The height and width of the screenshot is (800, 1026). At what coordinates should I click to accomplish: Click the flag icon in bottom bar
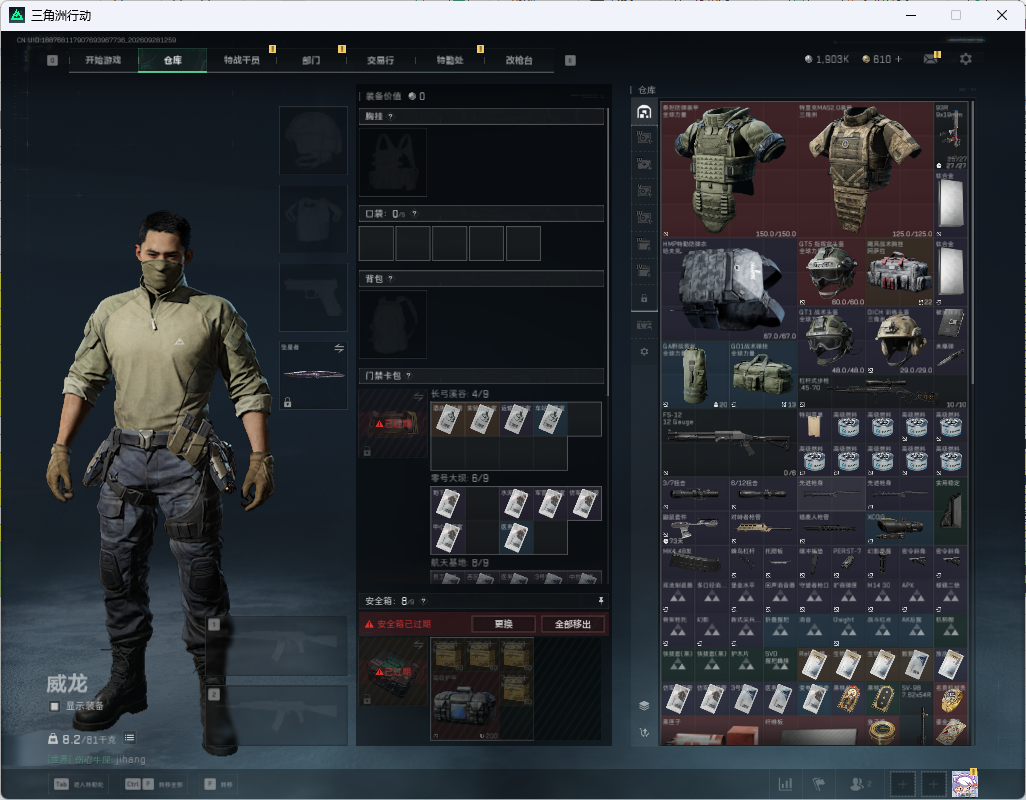tap(818, 783)
